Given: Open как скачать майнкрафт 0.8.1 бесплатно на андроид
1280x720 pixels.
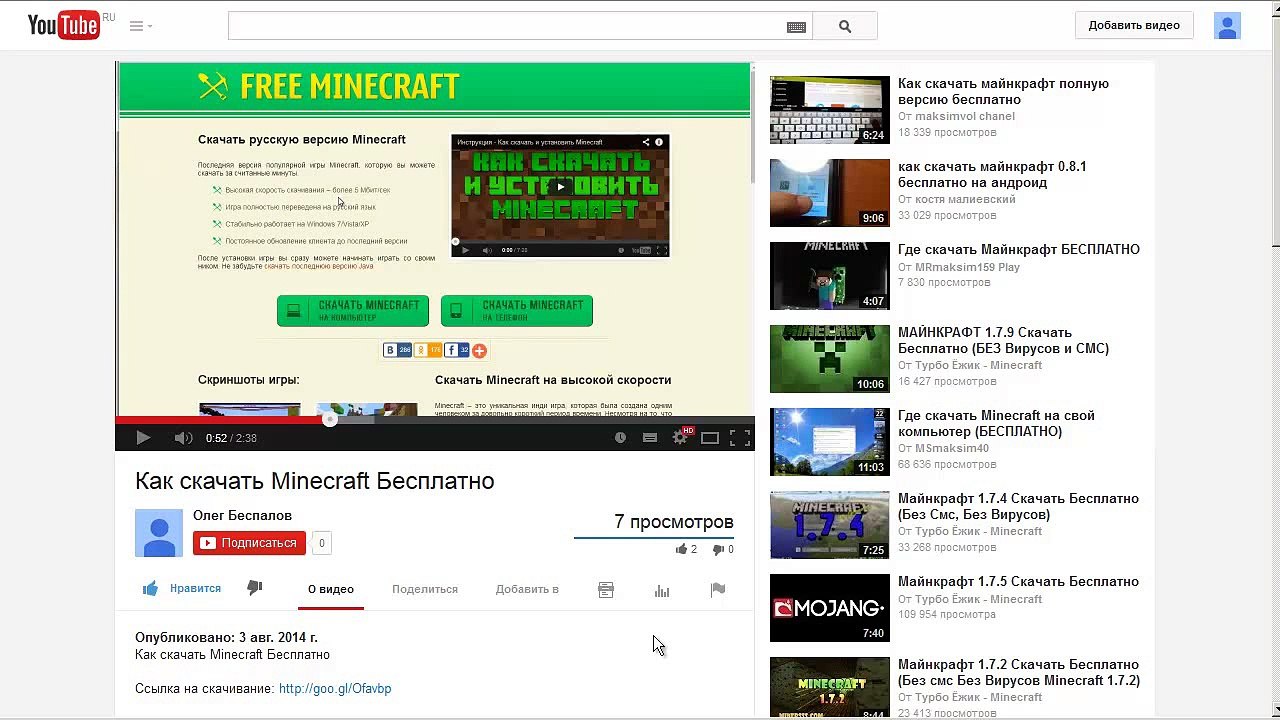Looking at the screenshot, I should [x=992, y=175].
